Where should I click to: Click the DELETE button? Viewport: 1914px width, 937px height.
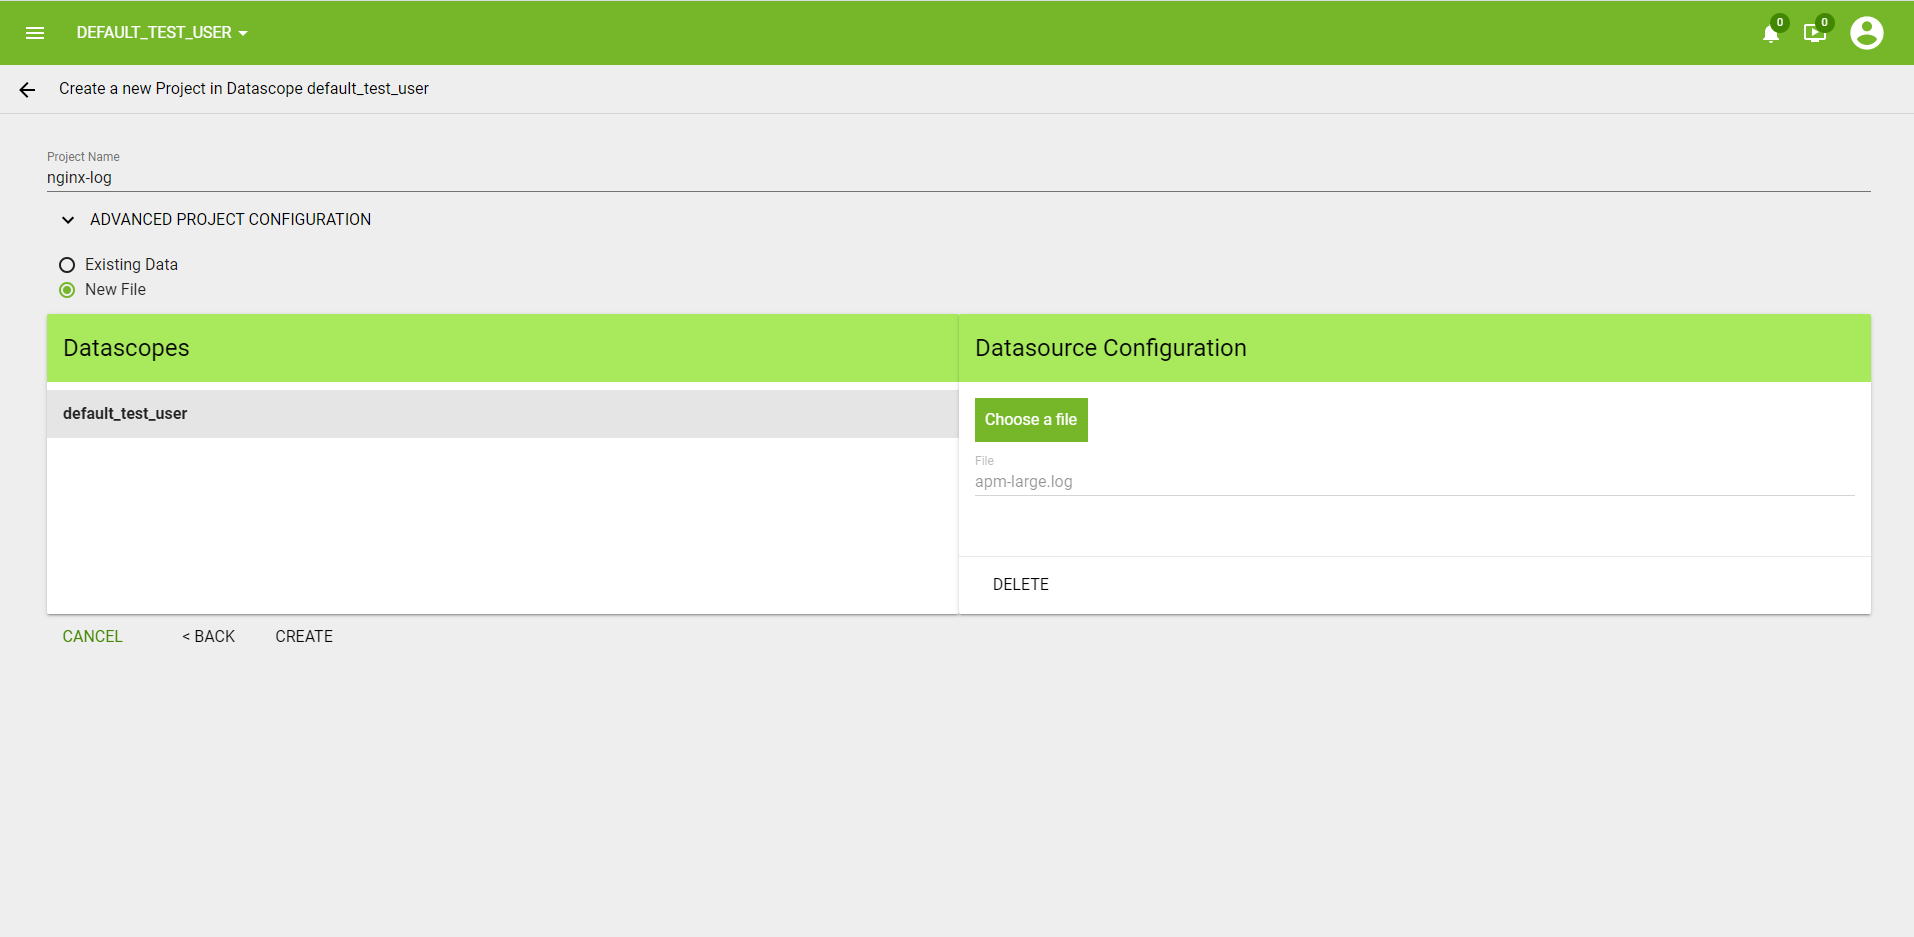point(1020,585)
